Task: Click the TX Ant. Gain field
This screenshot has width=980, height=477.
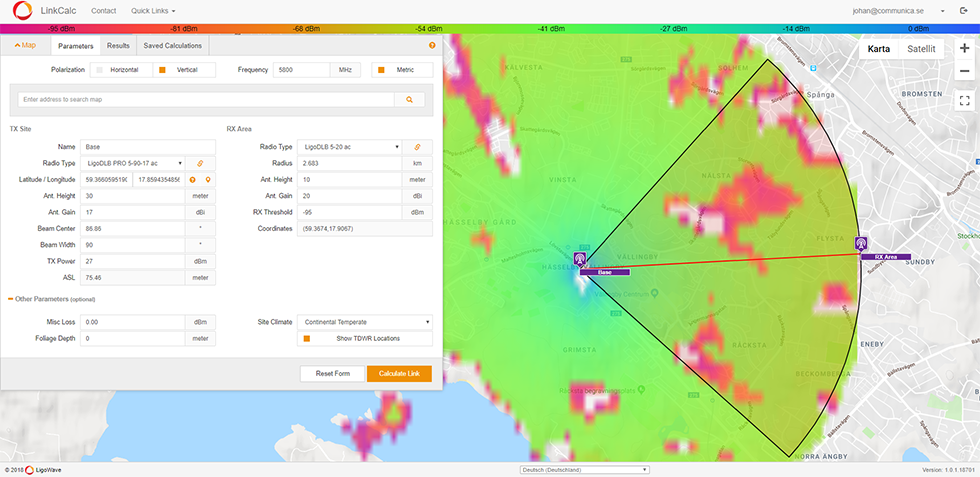Action: [x=132, y=213]
